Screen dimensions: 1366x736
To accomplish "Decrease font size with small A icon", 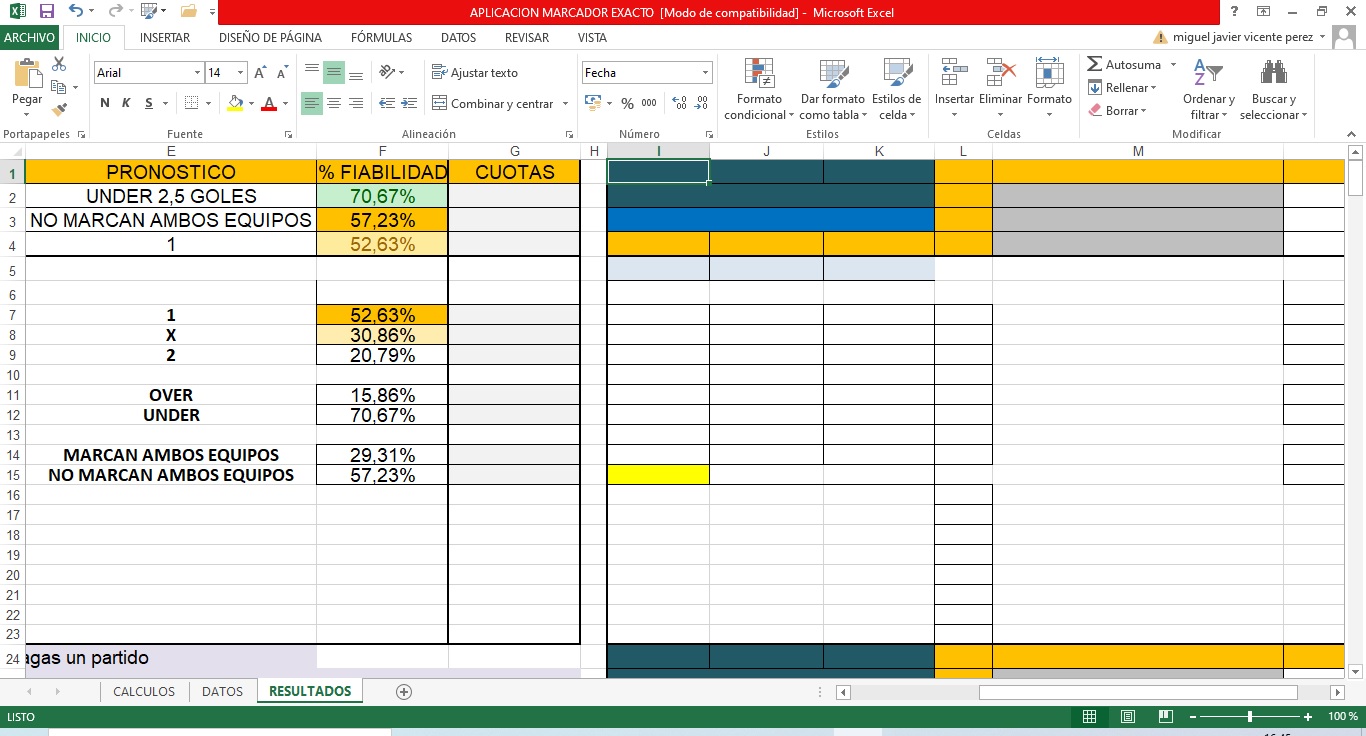I will (282, 73).
